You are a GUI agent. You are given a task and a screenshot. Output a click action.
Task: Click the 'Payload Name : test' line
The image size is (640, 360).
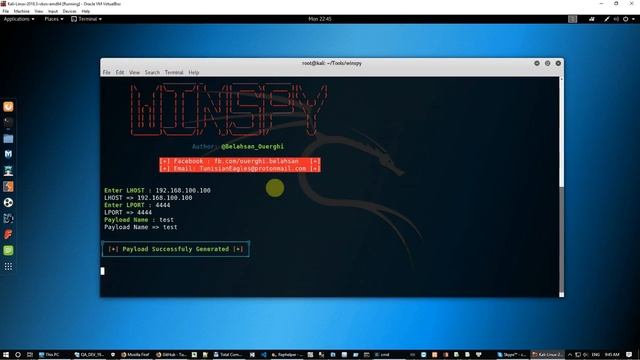pos(139,220)
